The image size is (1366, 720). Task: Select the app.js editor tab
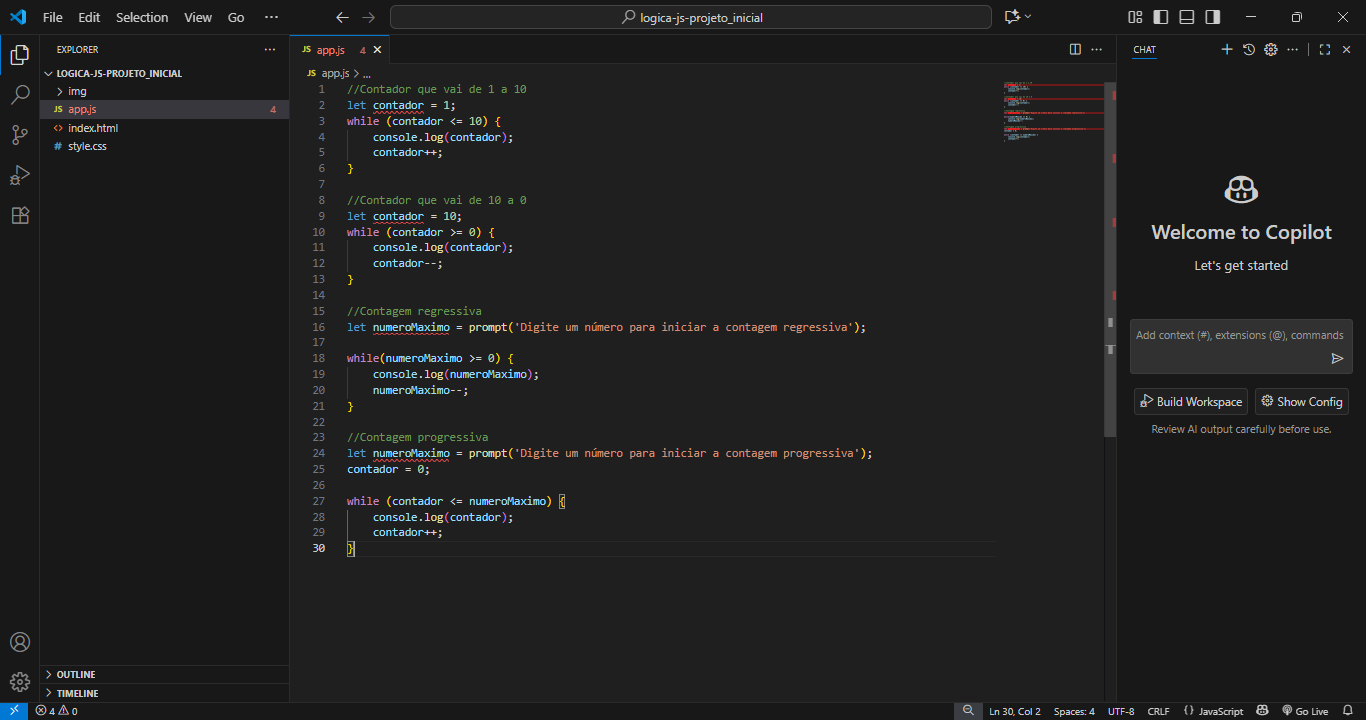[x=330, y=49]
